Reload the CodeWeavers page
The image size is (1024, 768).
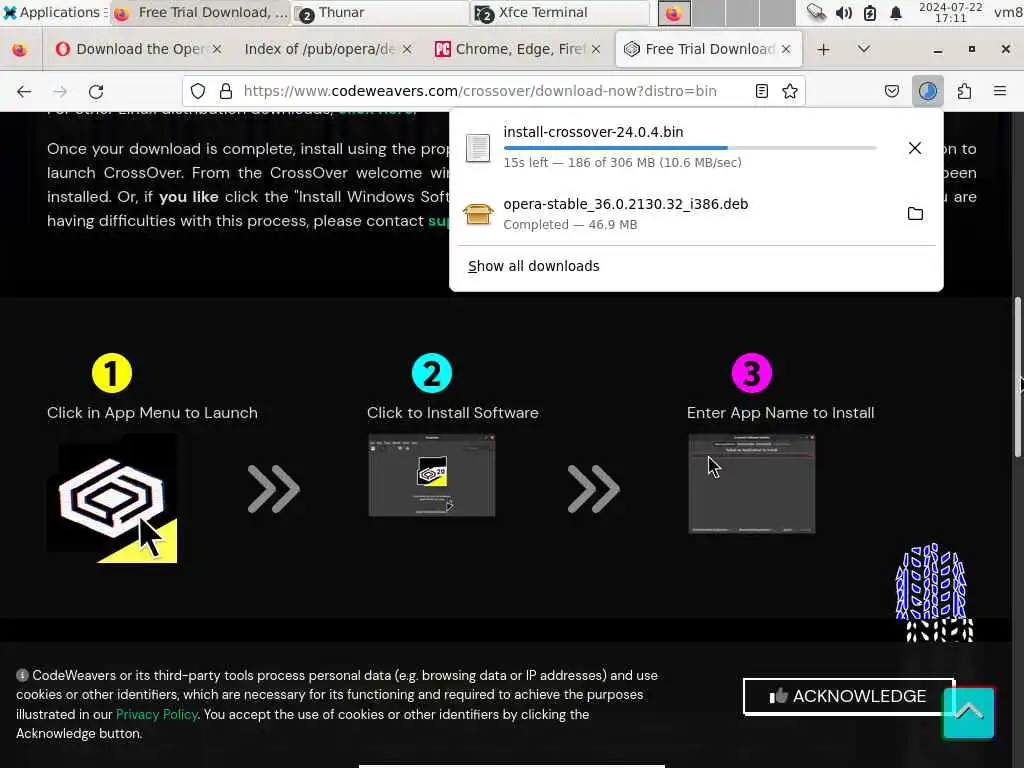pos(96,91)
